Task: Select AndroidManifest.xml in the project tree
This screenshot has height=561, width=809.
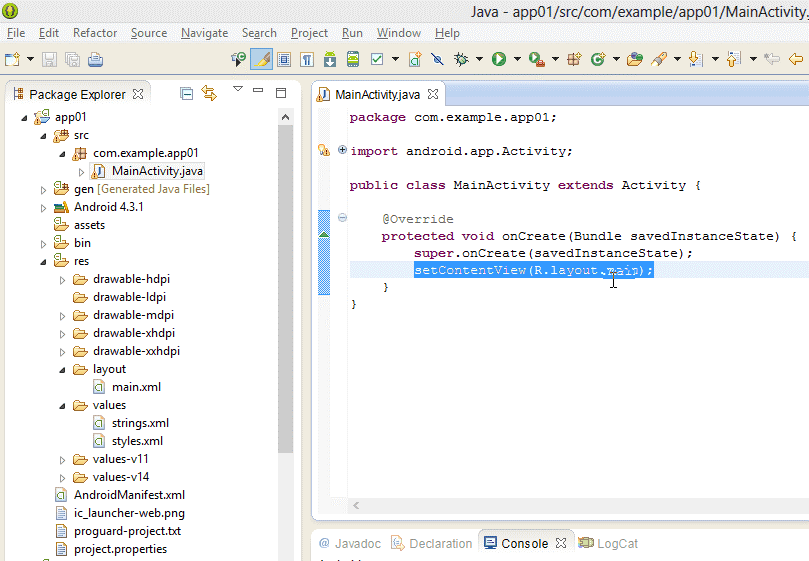Action: click(x=129, y=495)
